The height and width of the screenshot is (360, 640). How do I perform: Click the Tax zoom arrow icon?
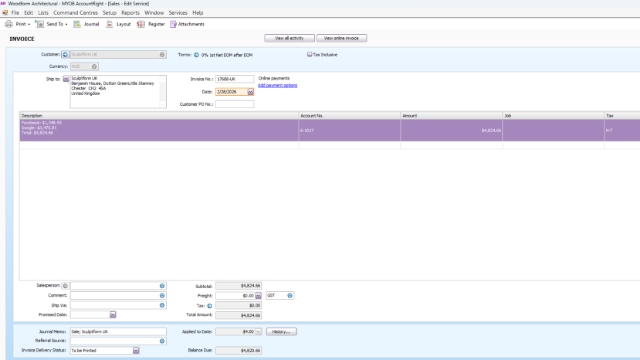[209, 306]
